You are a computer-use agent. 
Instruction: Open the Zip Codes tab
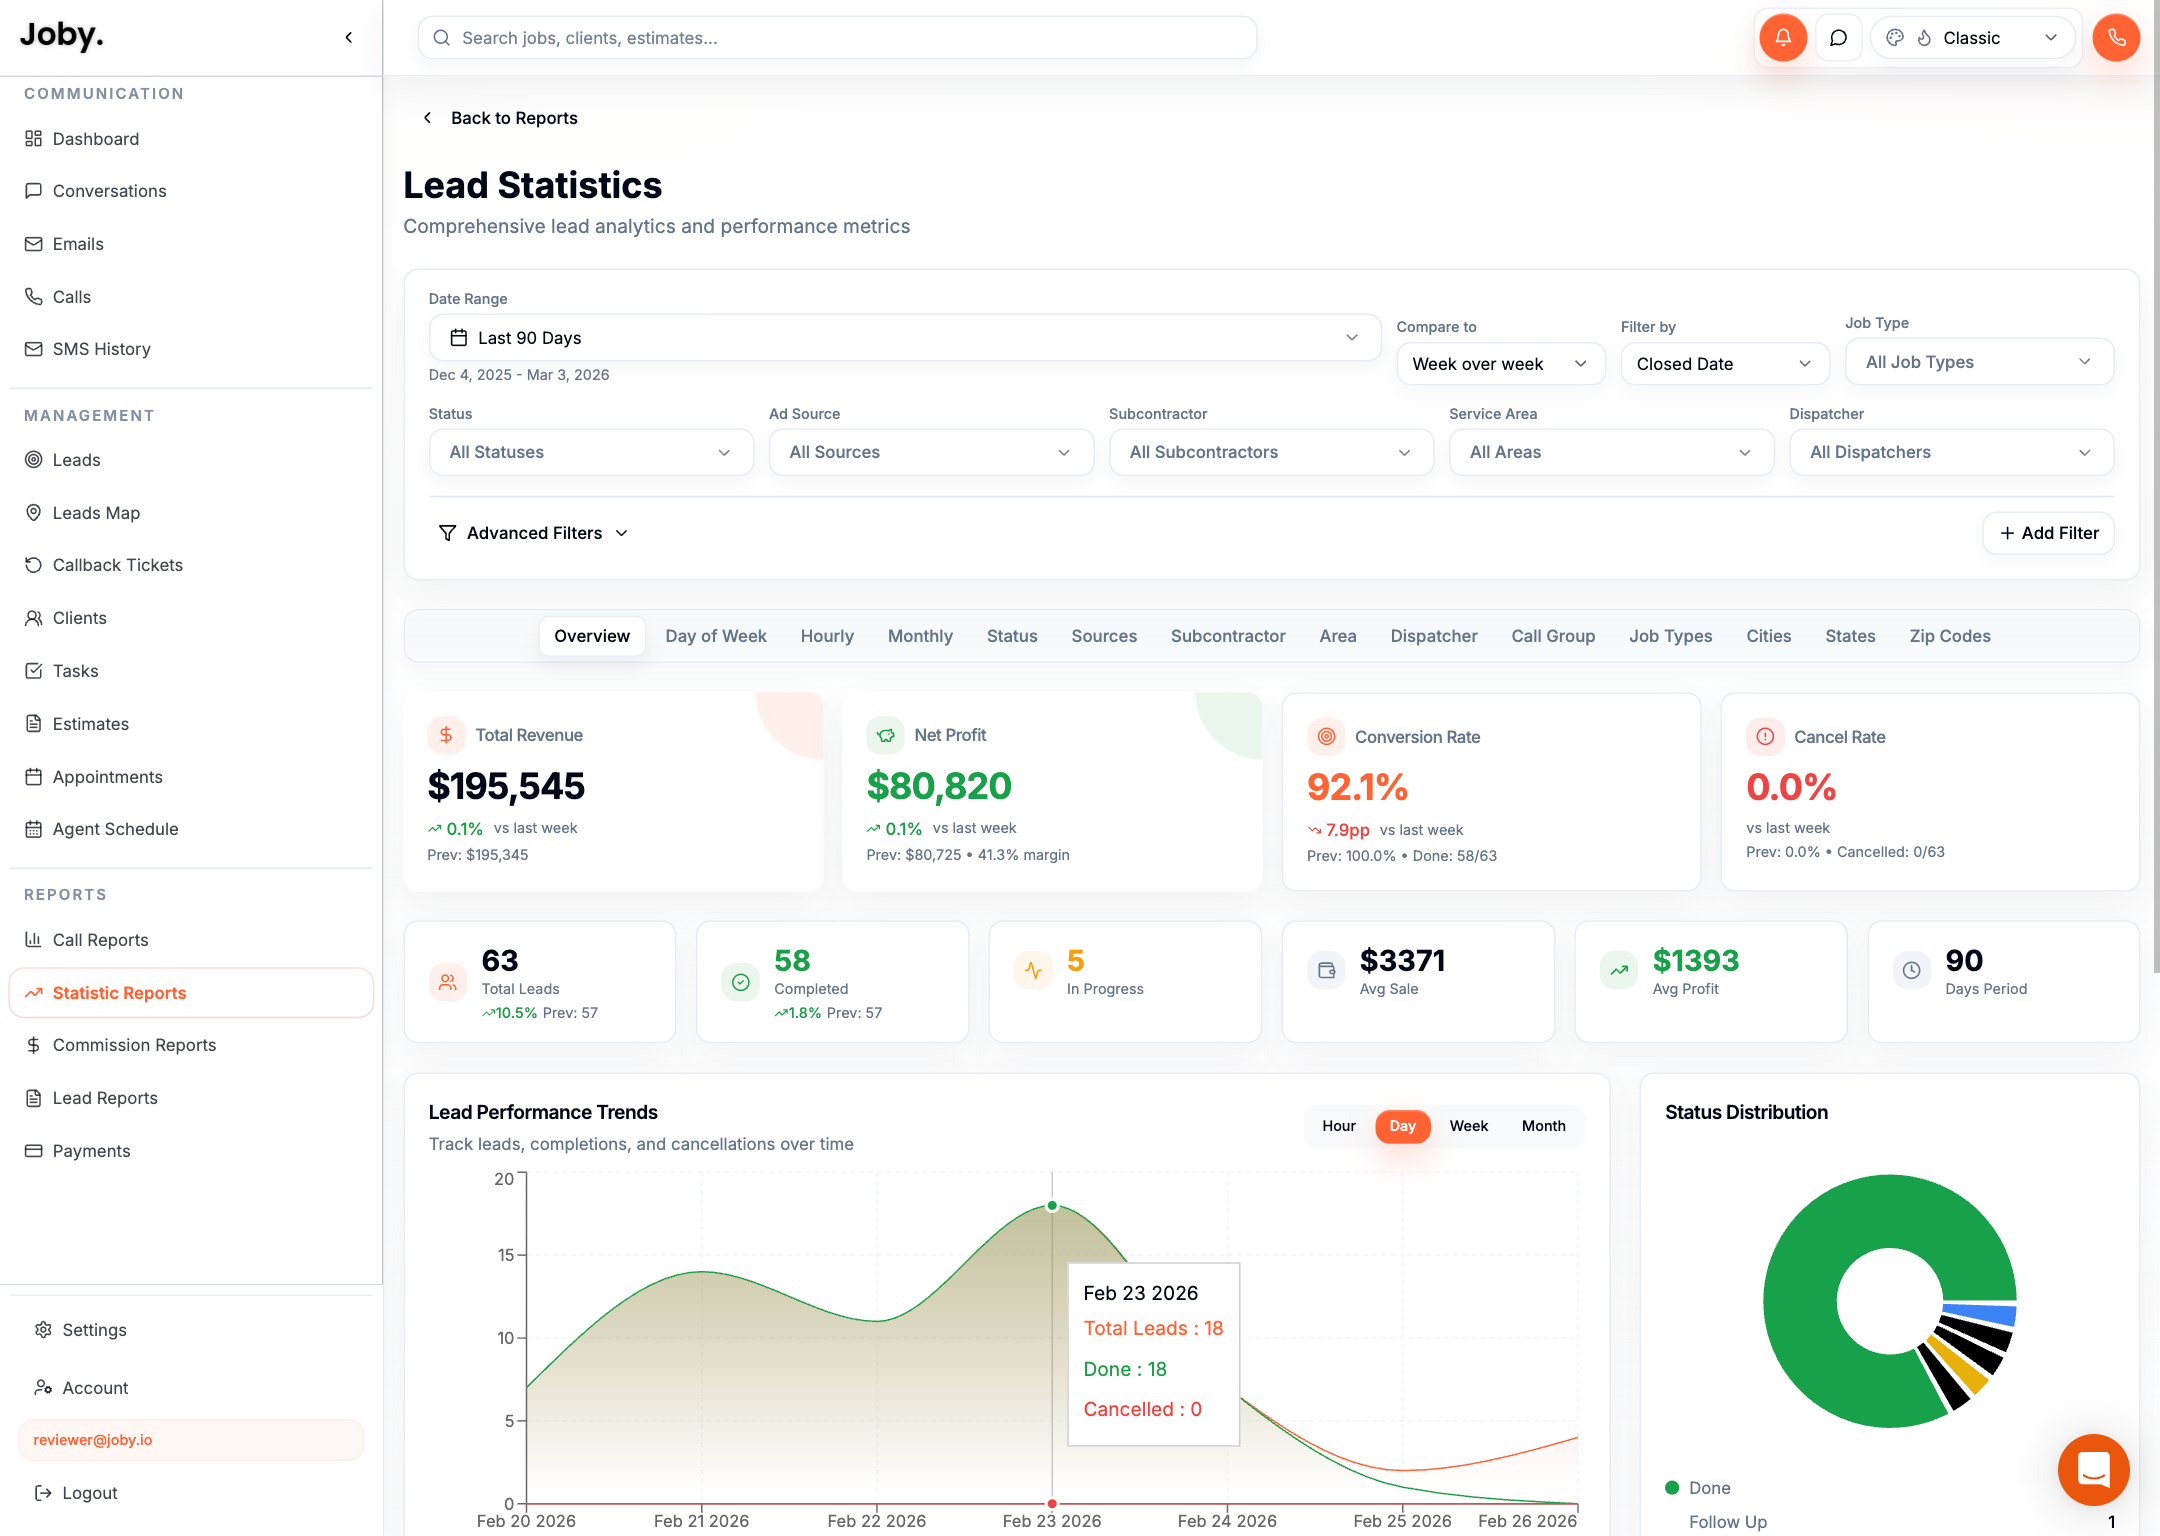click(1949, 636)
